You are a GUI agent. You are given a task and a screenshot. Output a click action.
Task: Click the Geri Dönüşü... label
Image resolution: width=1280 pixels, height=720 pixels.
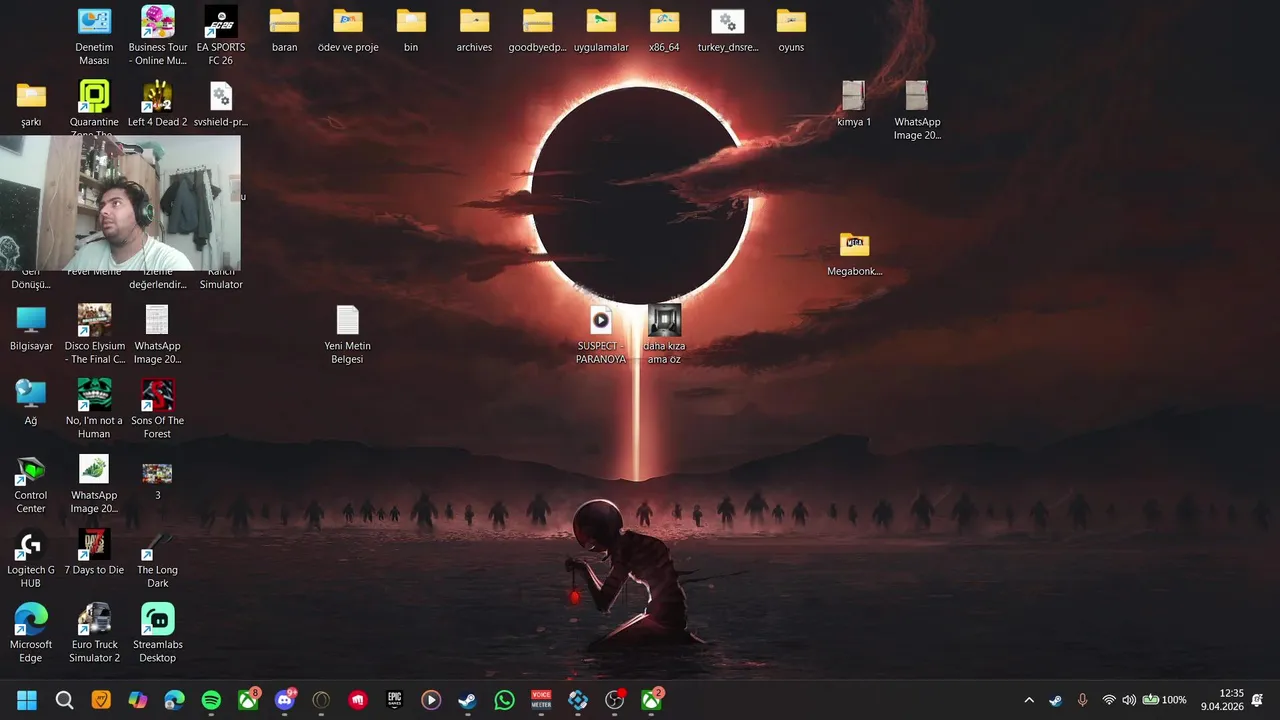tap(31, 278)
